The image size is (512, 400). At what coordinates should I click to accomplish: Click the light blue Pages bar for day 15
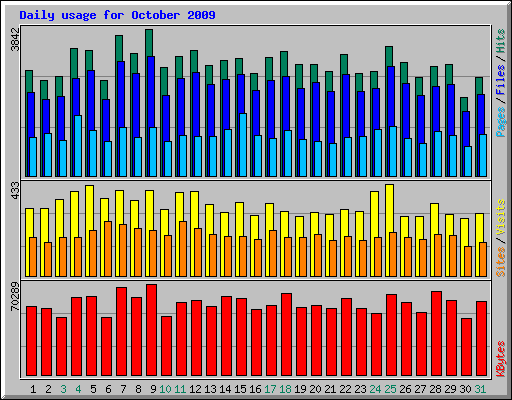(243, 145)
